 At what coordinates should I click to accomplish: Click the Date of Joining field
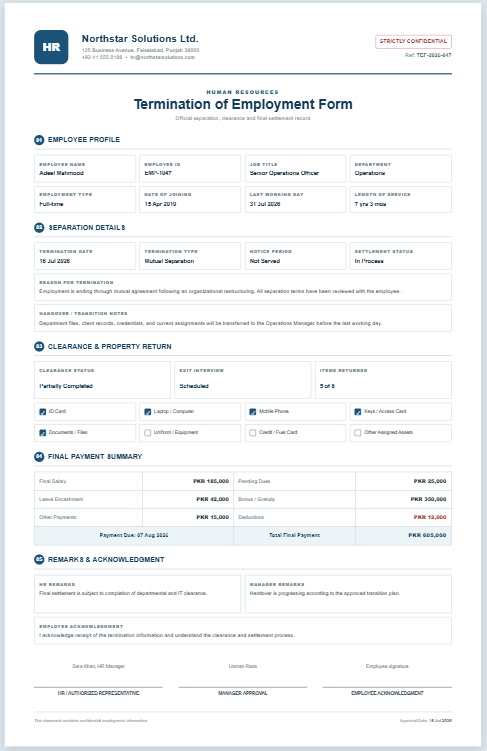[x=190, y=199]
